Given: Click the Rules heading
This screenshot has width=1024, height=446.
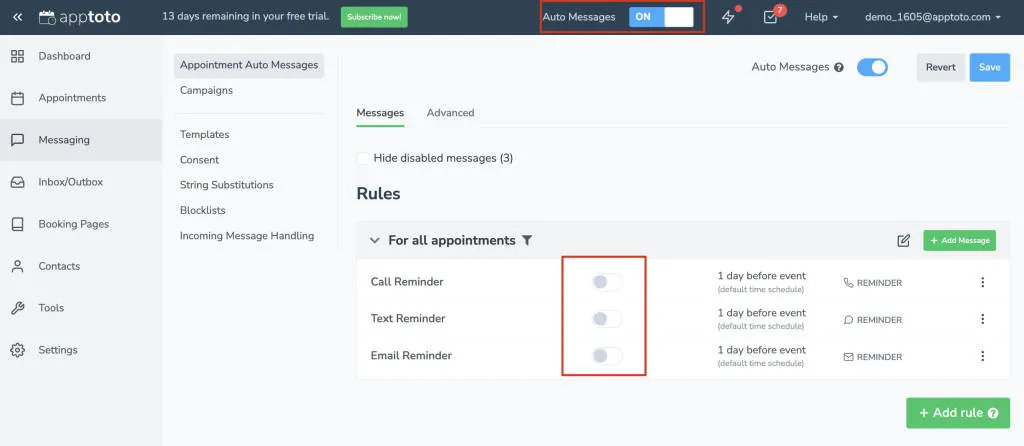Looking at the screenshot, I should pos(378,194).
